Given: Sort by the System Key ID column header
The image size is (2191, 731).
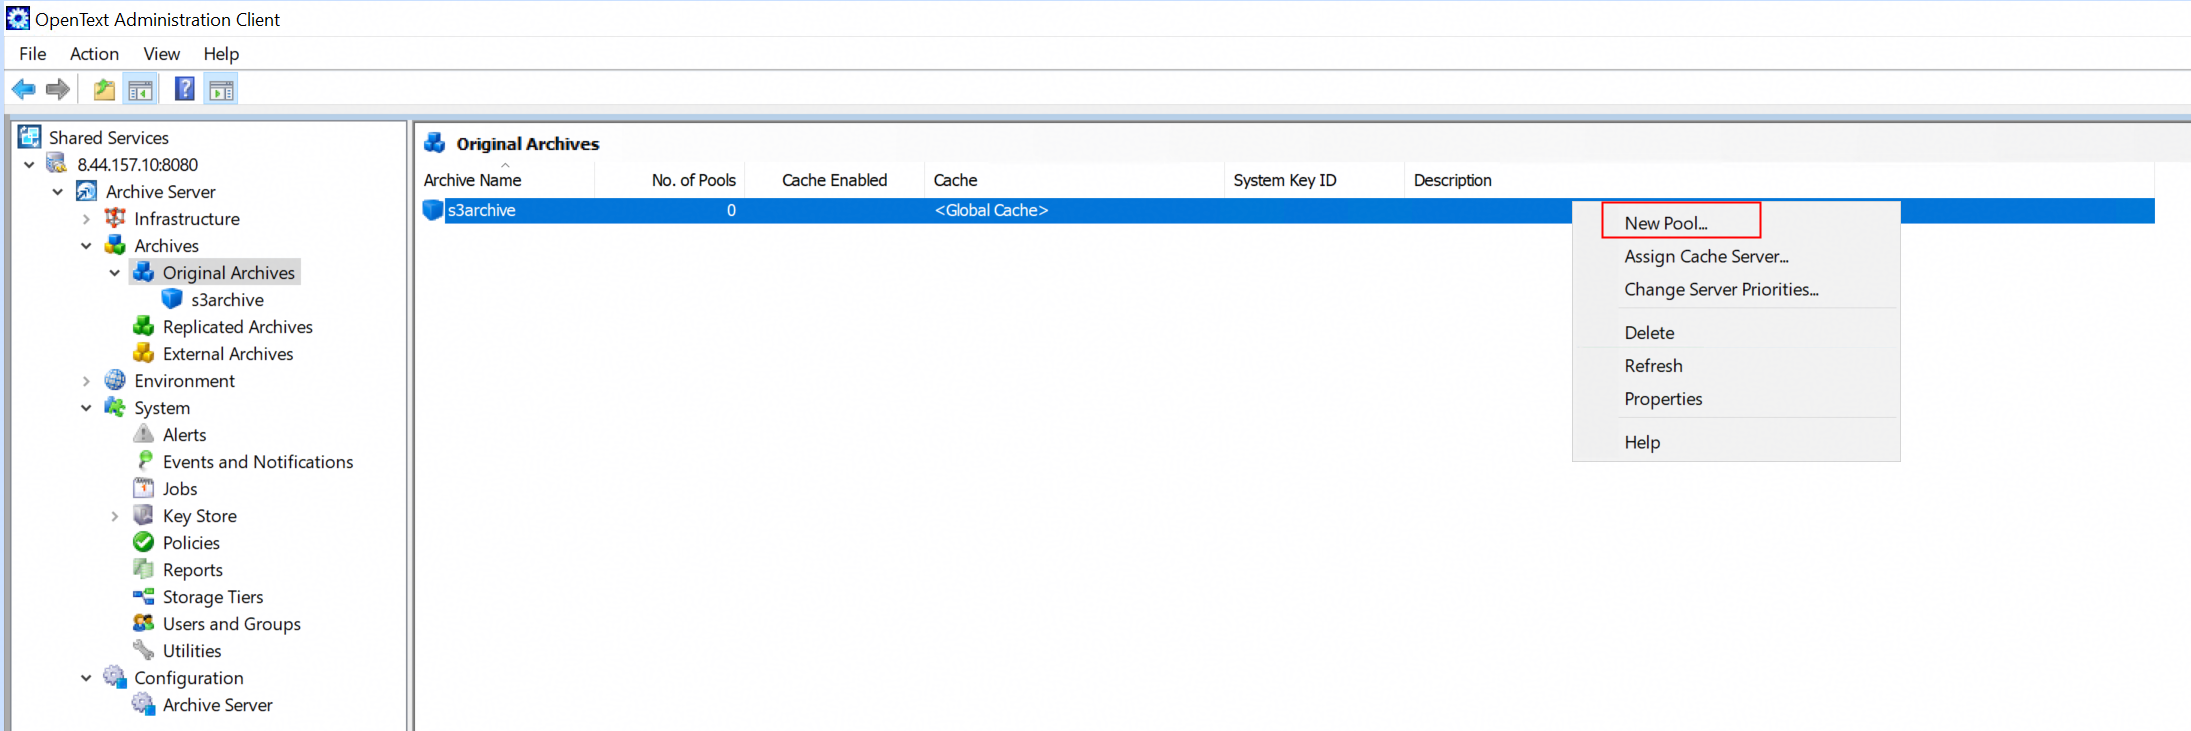Looking at the screenshot, I should click(1315, 180).
